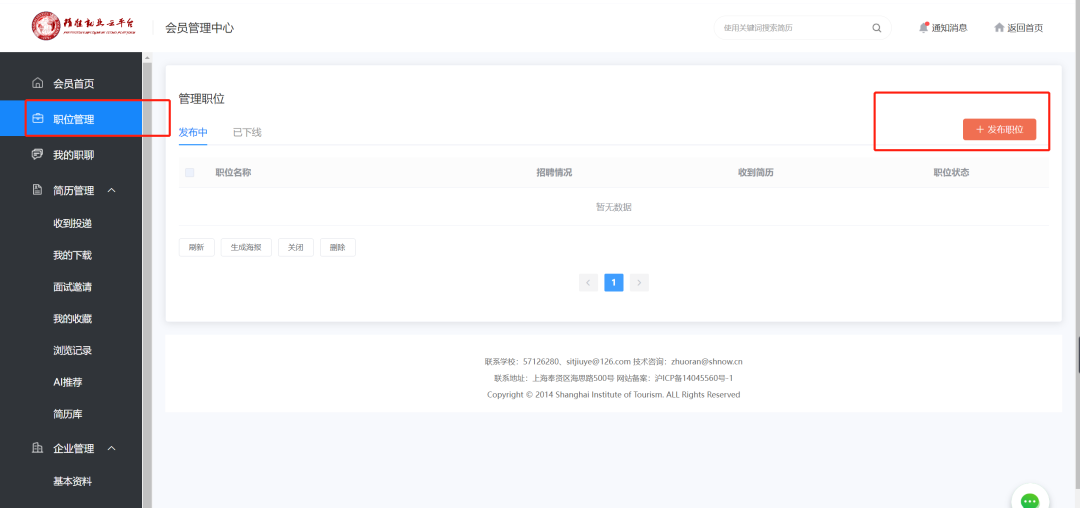Collapse the 简历管理 submenu chevron
Screen dimensions: 1080x508
(112, 190)
